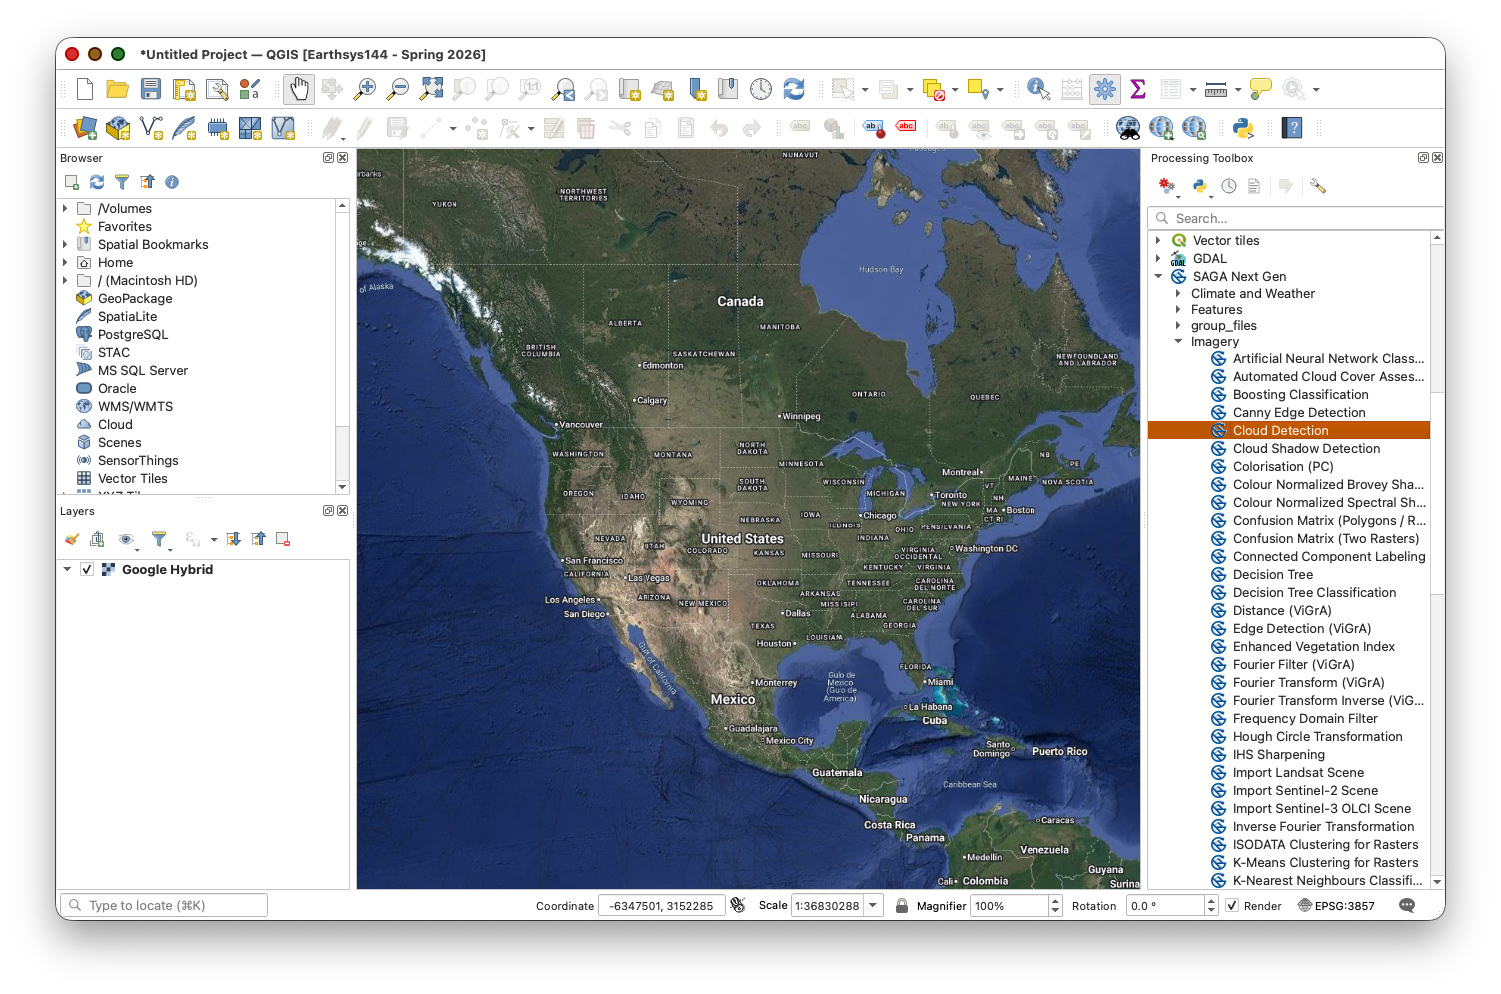Click the Save Project floppy disk icon
The width and height of the screenshot is (1501, 994).
click(151, 89)
